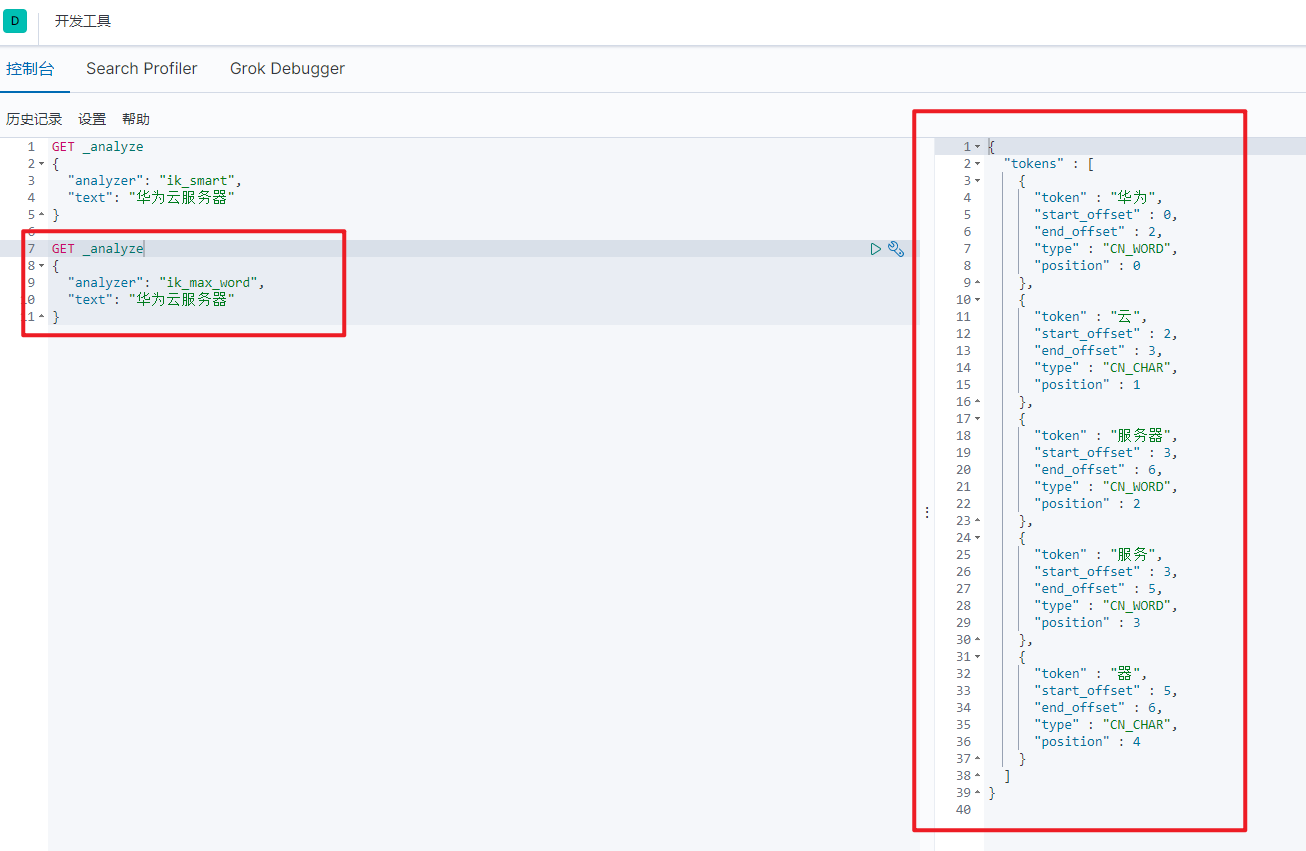Click the "tokens" key in response
1306x851 pixels.
[x=1034, y=164]
